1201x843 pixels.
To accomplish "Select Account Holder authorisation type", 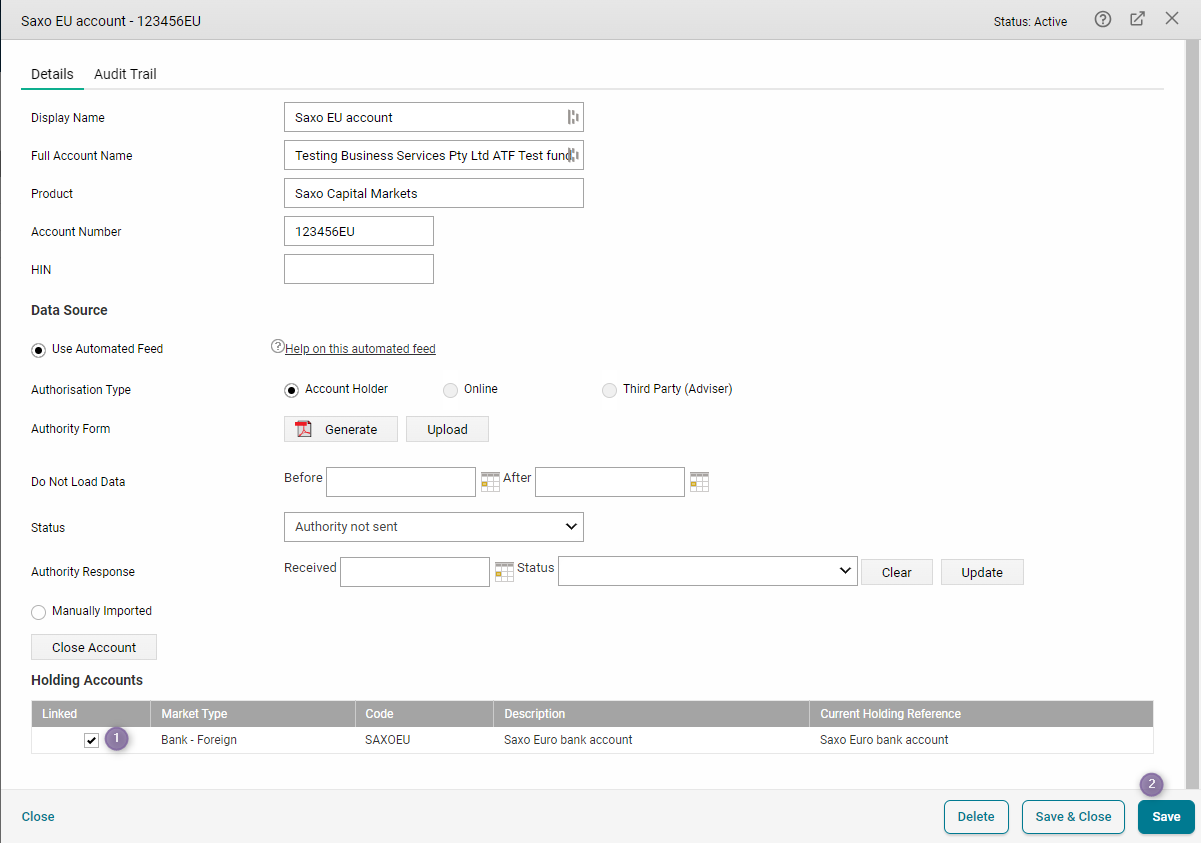I will click(x=292, y=390).
